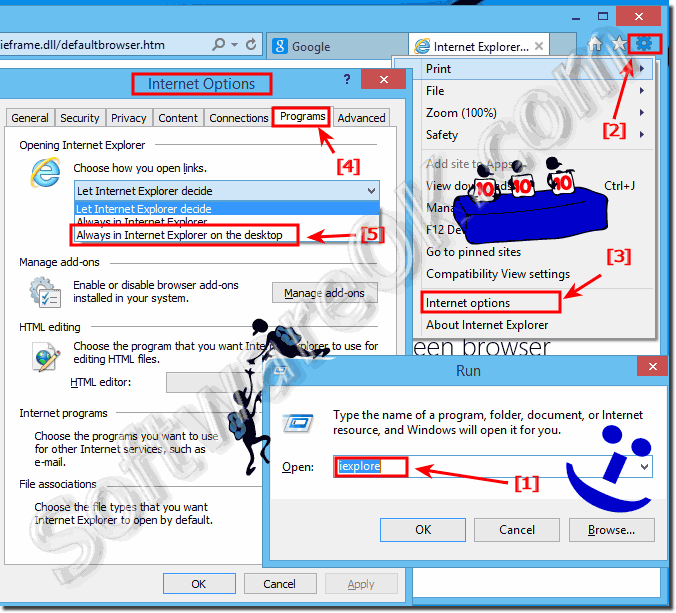Click OK in the Run dialog

tap(423, 529)
